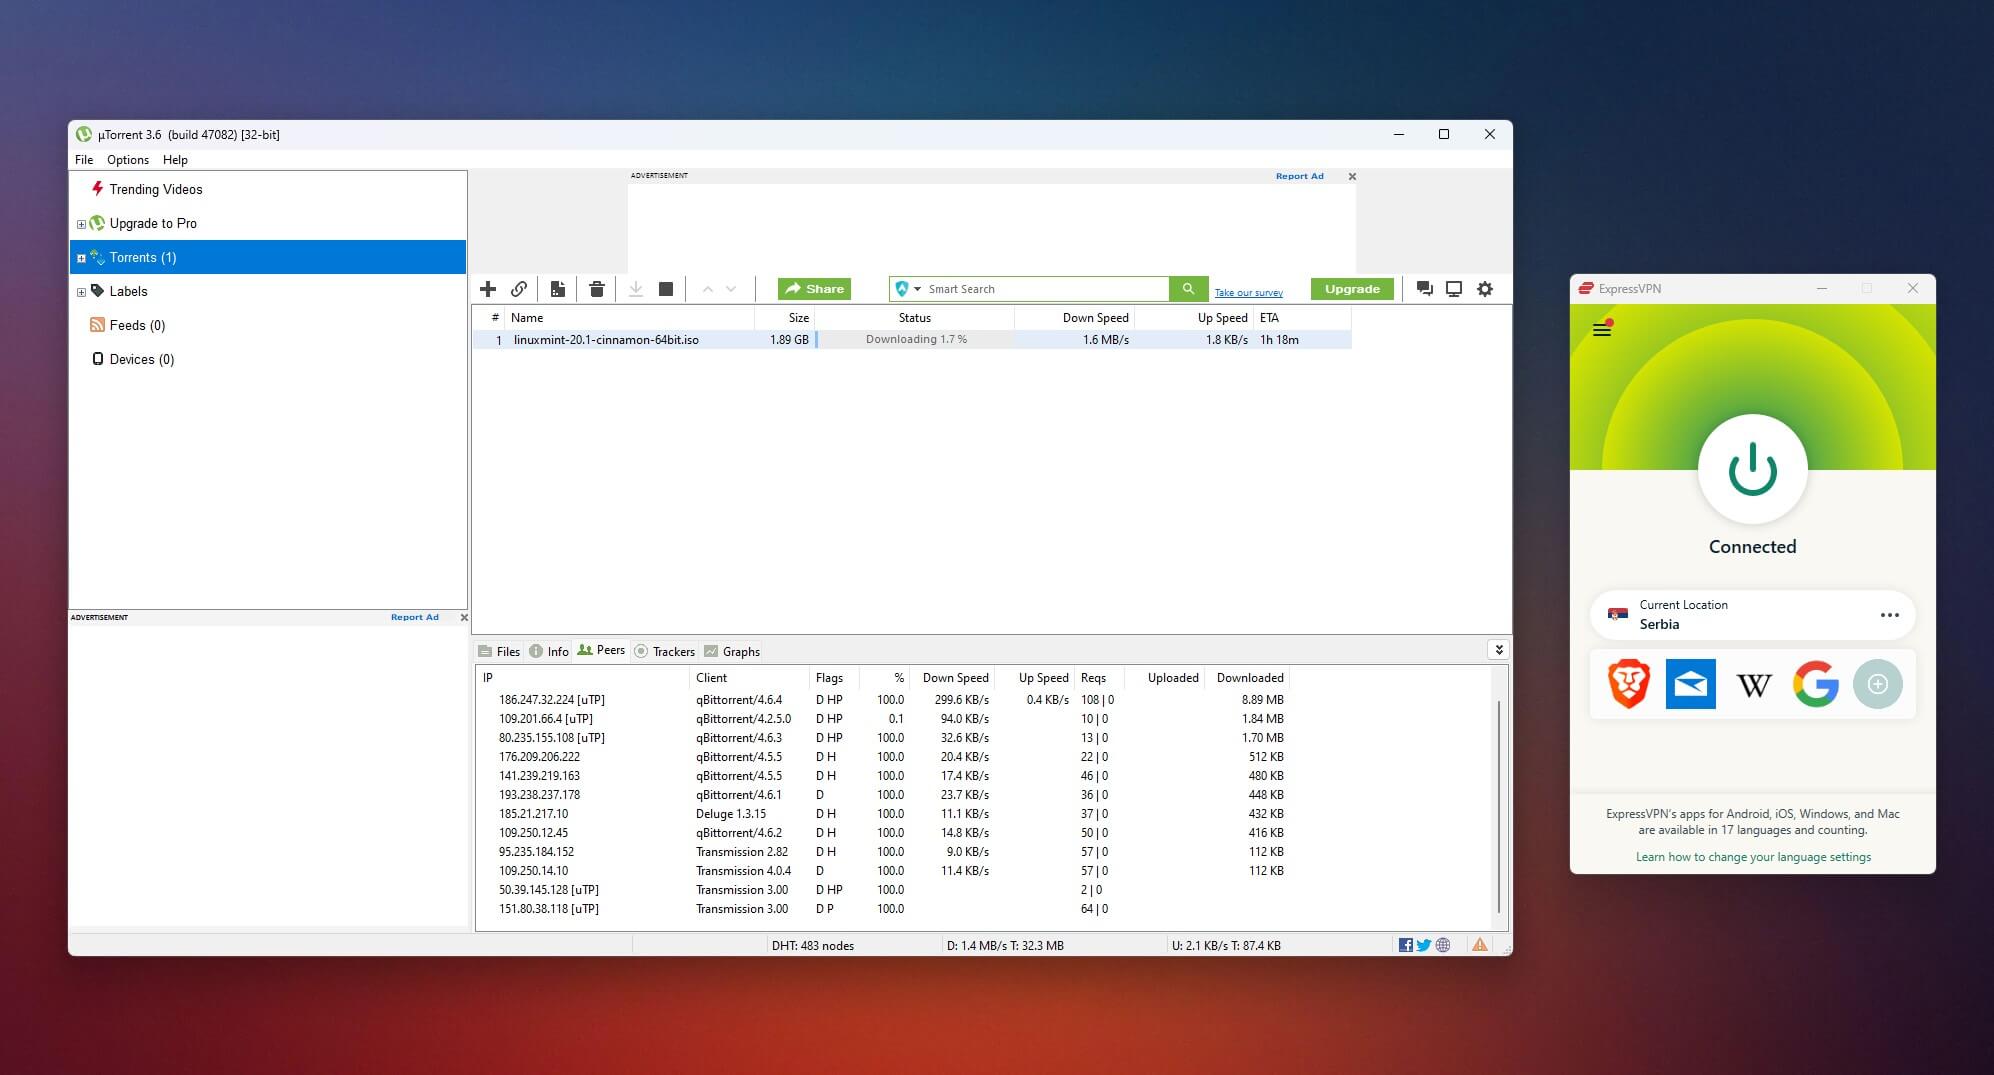This screenshot has height=1075, width=1994.
Task: Click the peers list vertical scrollbar
Action: click(x=1499, y=807)
